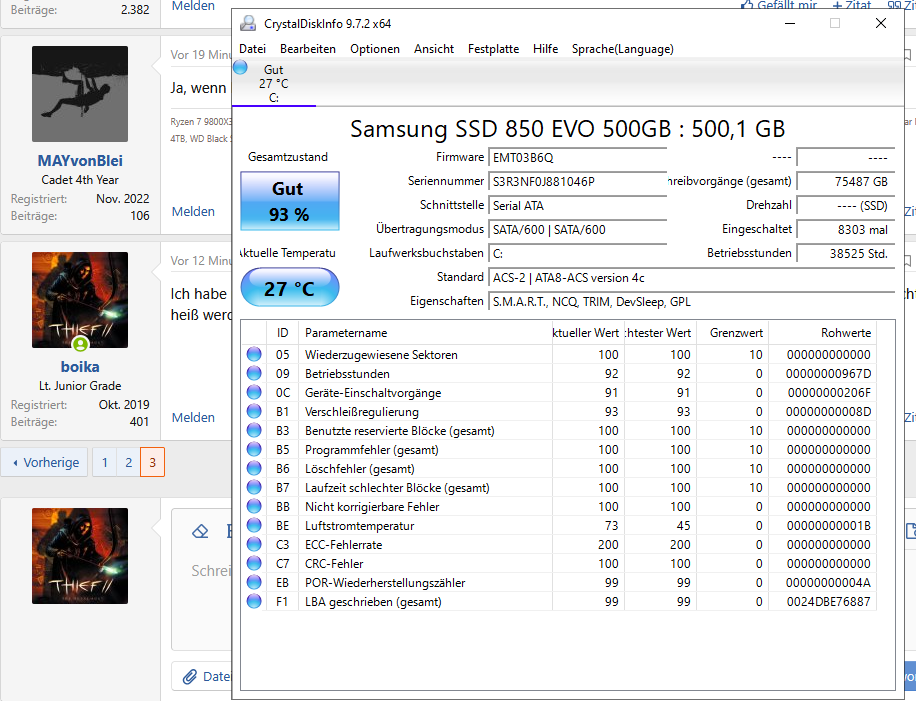Click status orb for Verschleißregulierung row
Image resolution: width=916 pixels, height=701 pixels.
click(x=254, y=411)
